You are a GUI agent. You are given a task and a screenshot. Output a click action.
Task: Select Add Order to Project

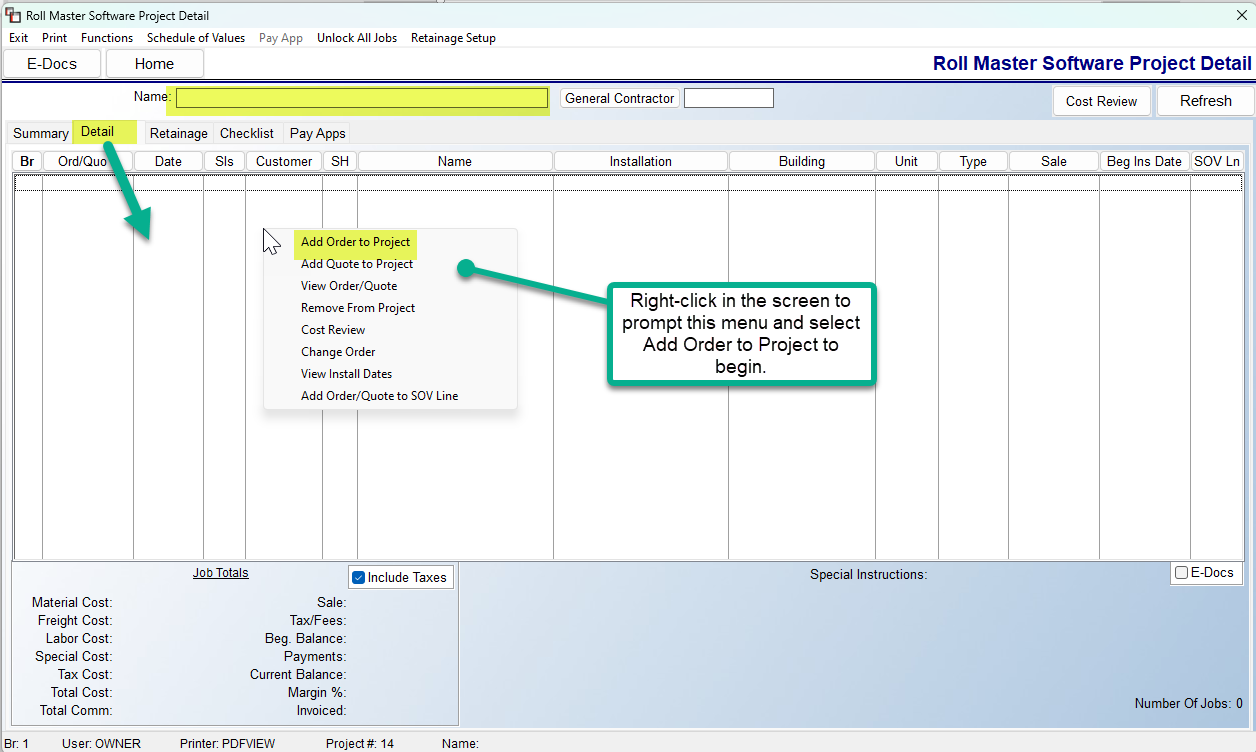point(355,242)
